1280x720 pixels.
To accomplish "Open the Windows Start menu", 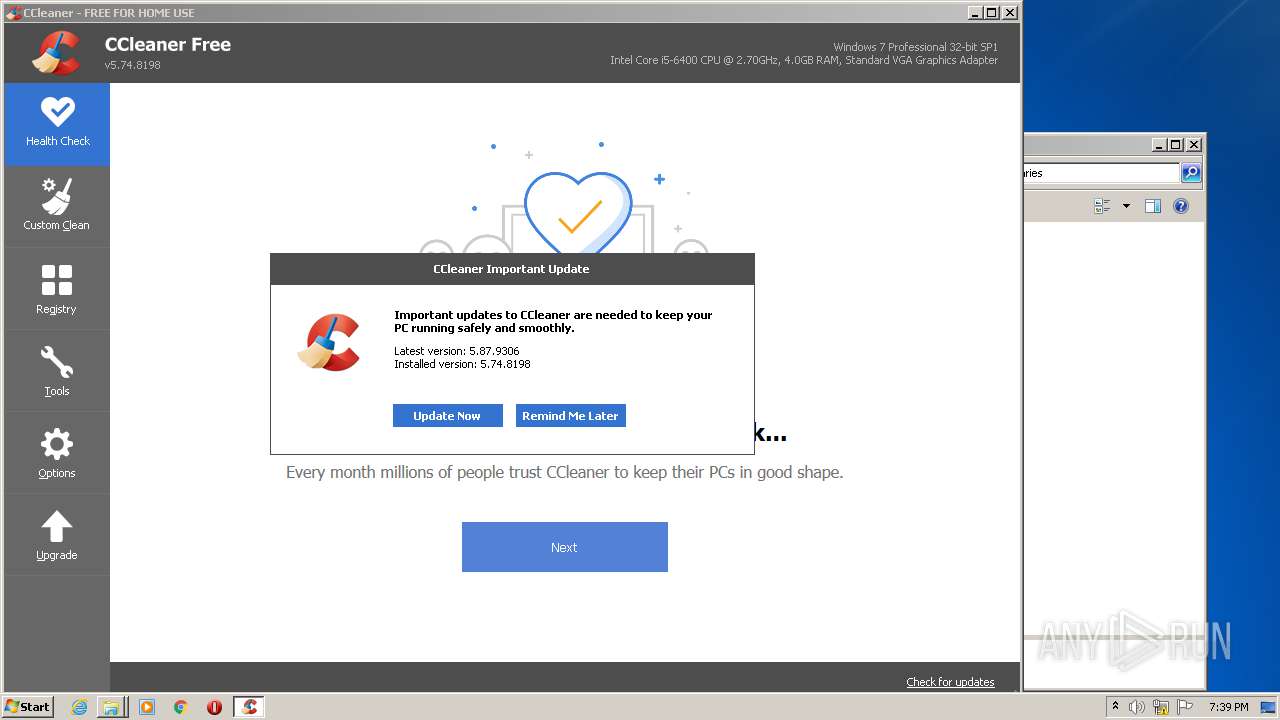I will pyautogui.click(x=28, y=706).
